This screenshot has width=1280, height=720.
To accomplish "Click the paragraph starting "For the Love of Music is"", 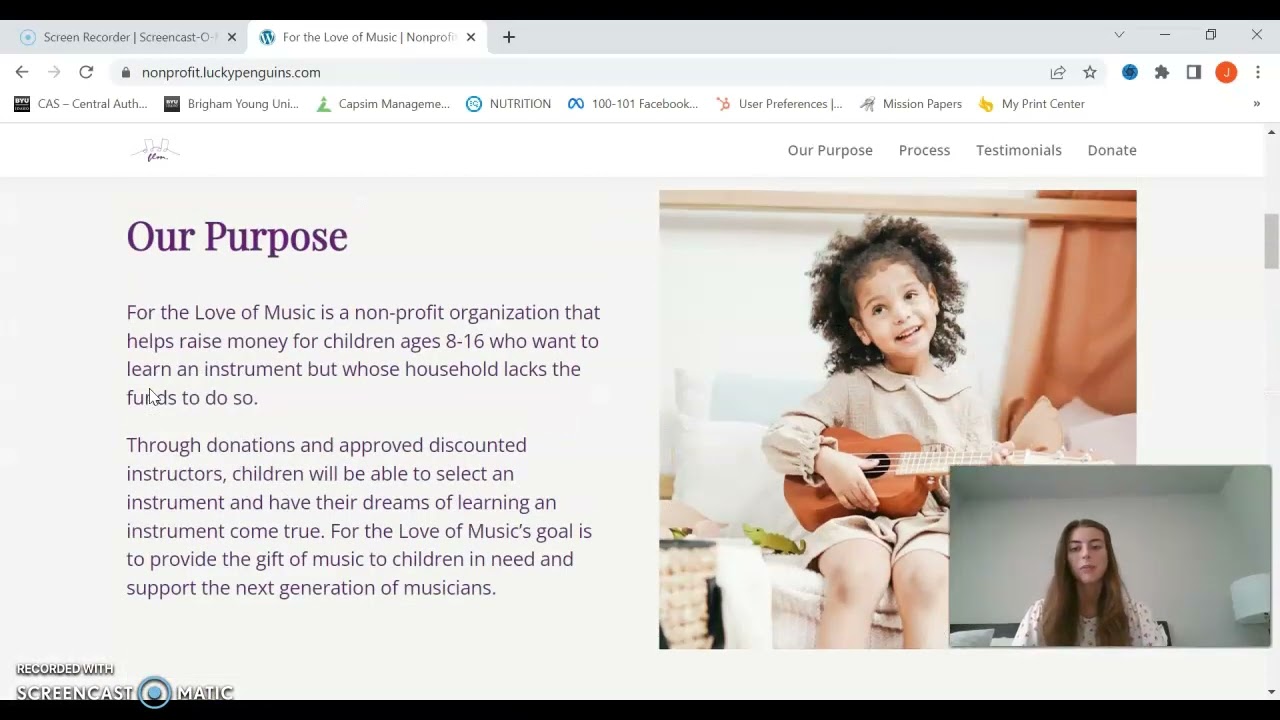I will [x=363, y=355].
